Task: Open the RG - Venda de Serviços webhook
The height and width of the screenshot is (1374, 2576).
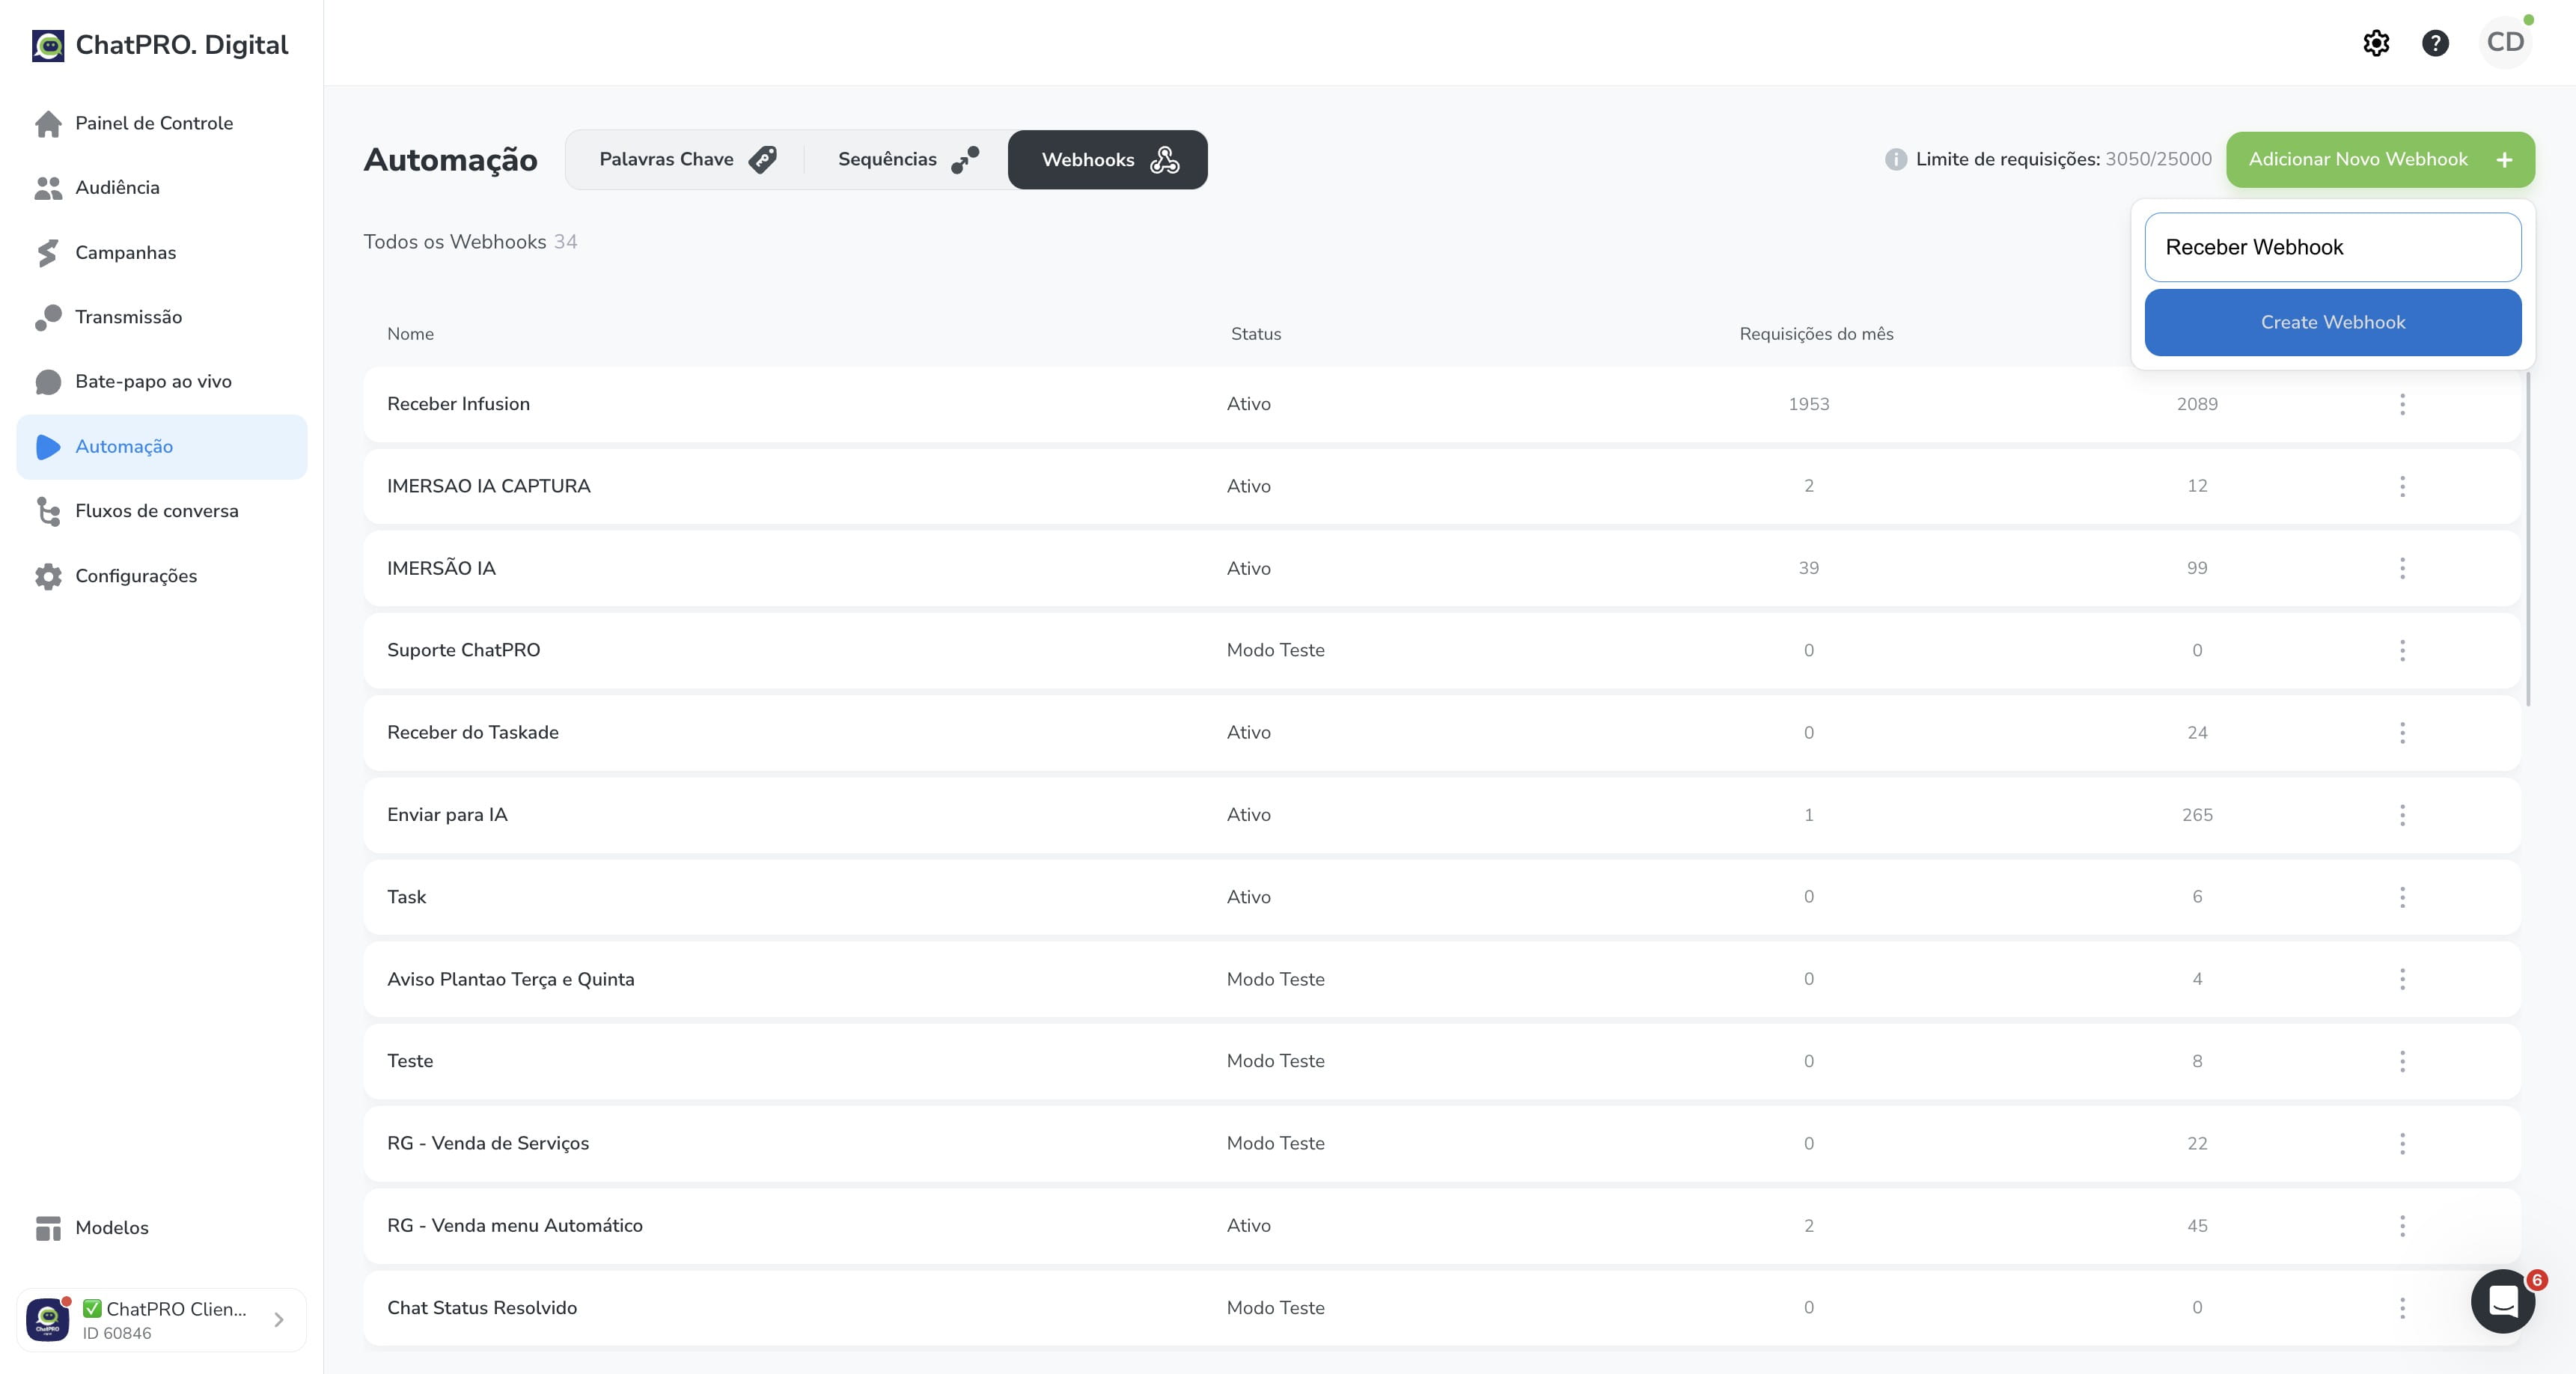Action: pos(1441,1144)
